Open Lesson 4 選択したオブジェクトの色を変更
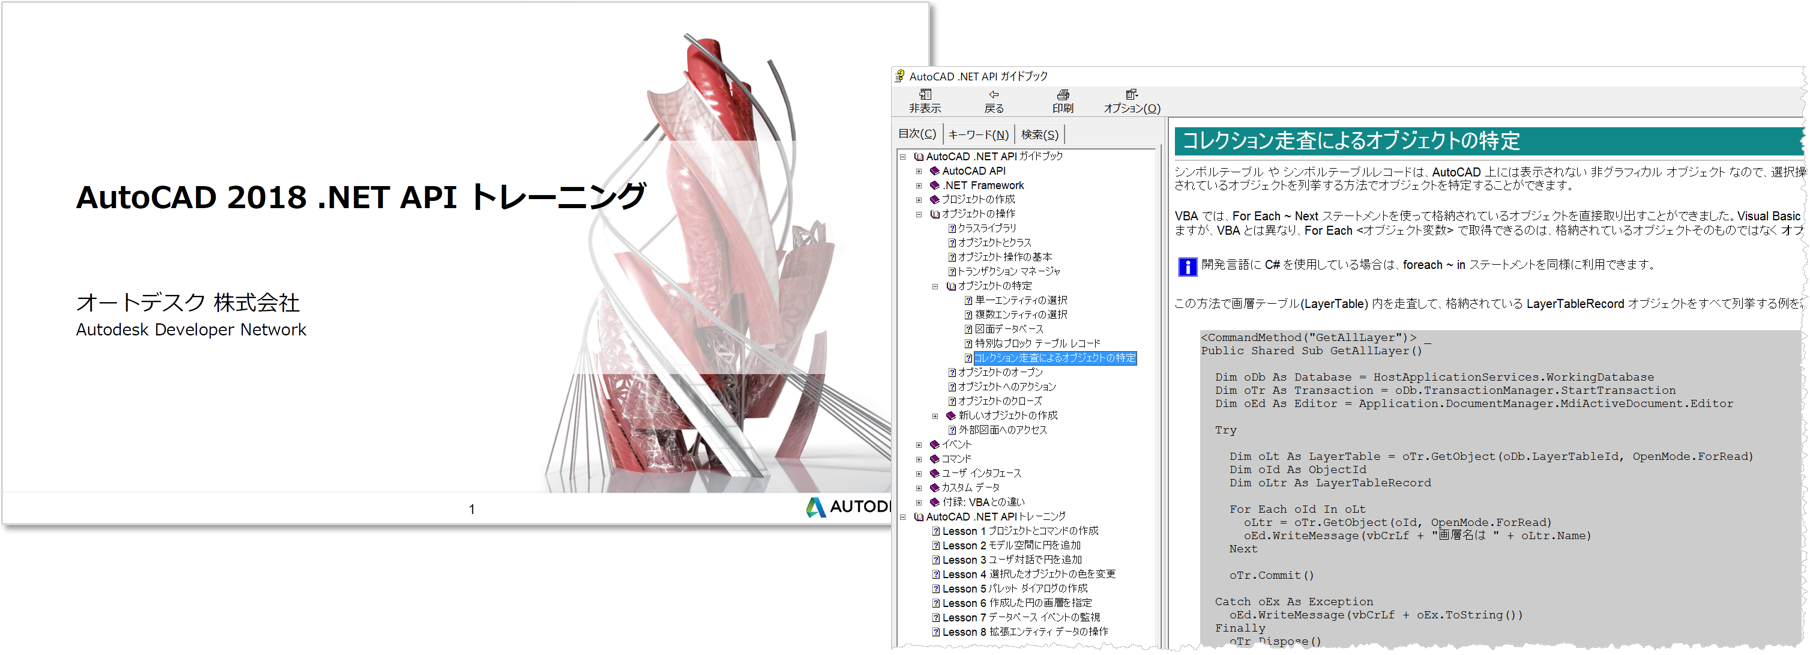 click(x=1029, y=575)
